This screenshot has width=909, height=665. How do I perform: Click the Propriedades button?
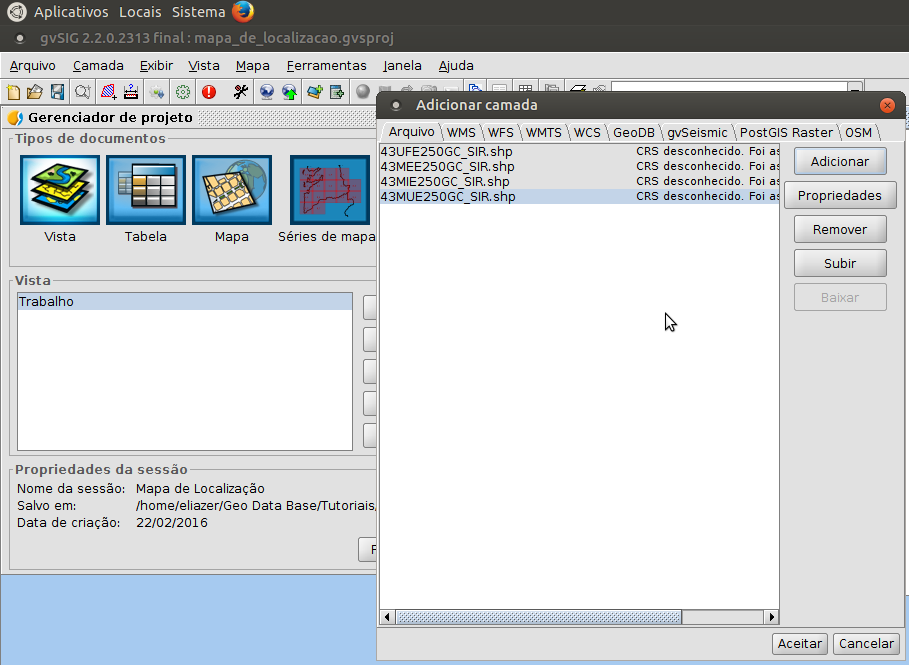(x=839, y=196)
